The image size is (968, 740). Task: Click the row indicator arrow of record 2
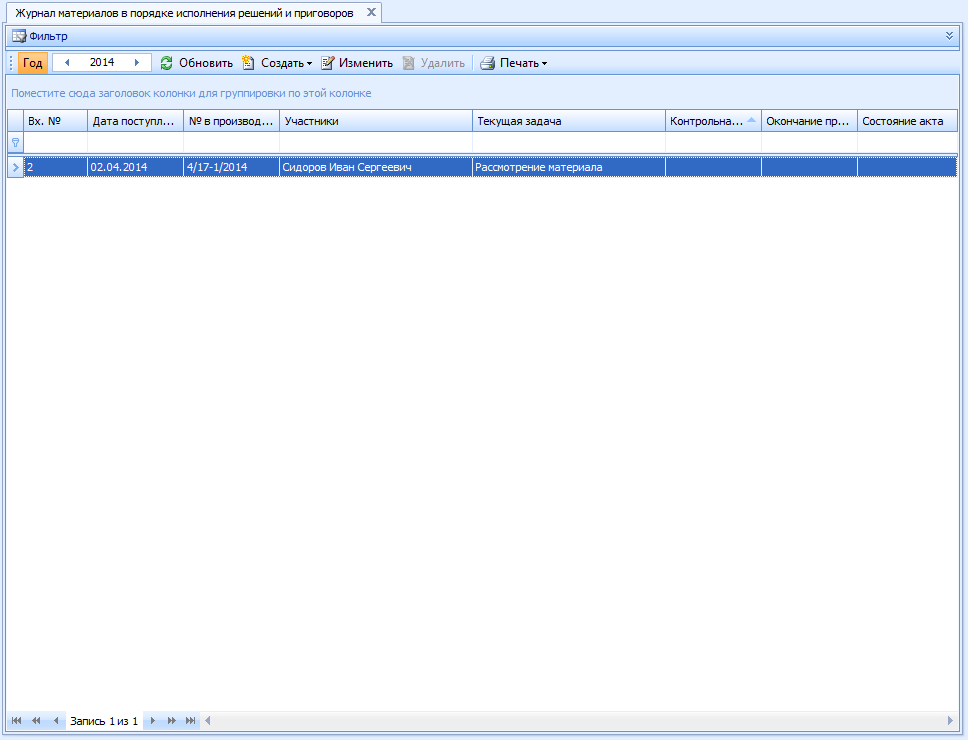15,167
